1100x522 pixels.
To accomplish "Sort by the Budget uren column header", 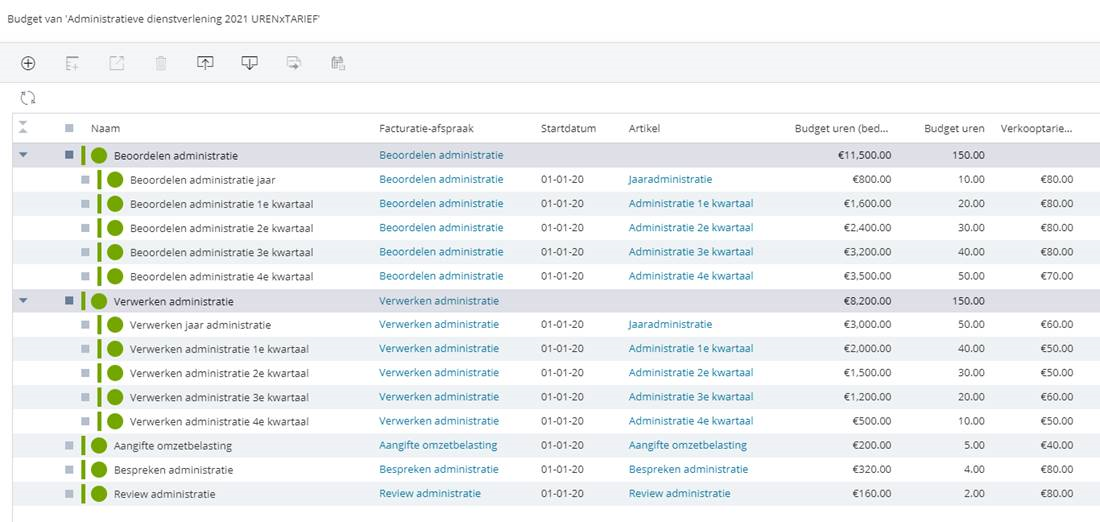I will pyautogui.click(x=954, y=128).
